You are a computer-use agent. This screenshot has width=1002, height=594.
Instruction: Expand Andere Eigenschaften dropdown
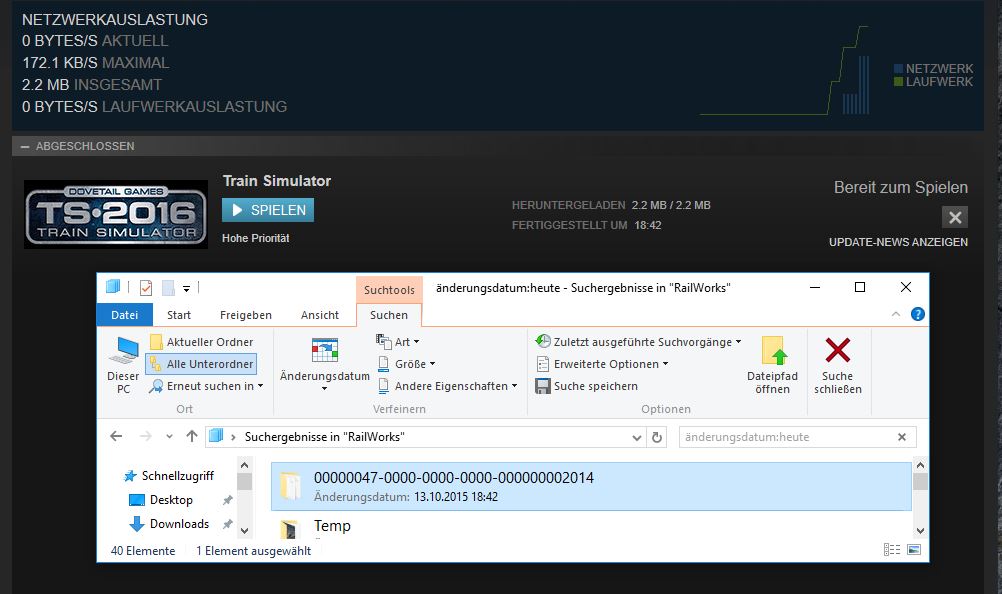point(447,386)
